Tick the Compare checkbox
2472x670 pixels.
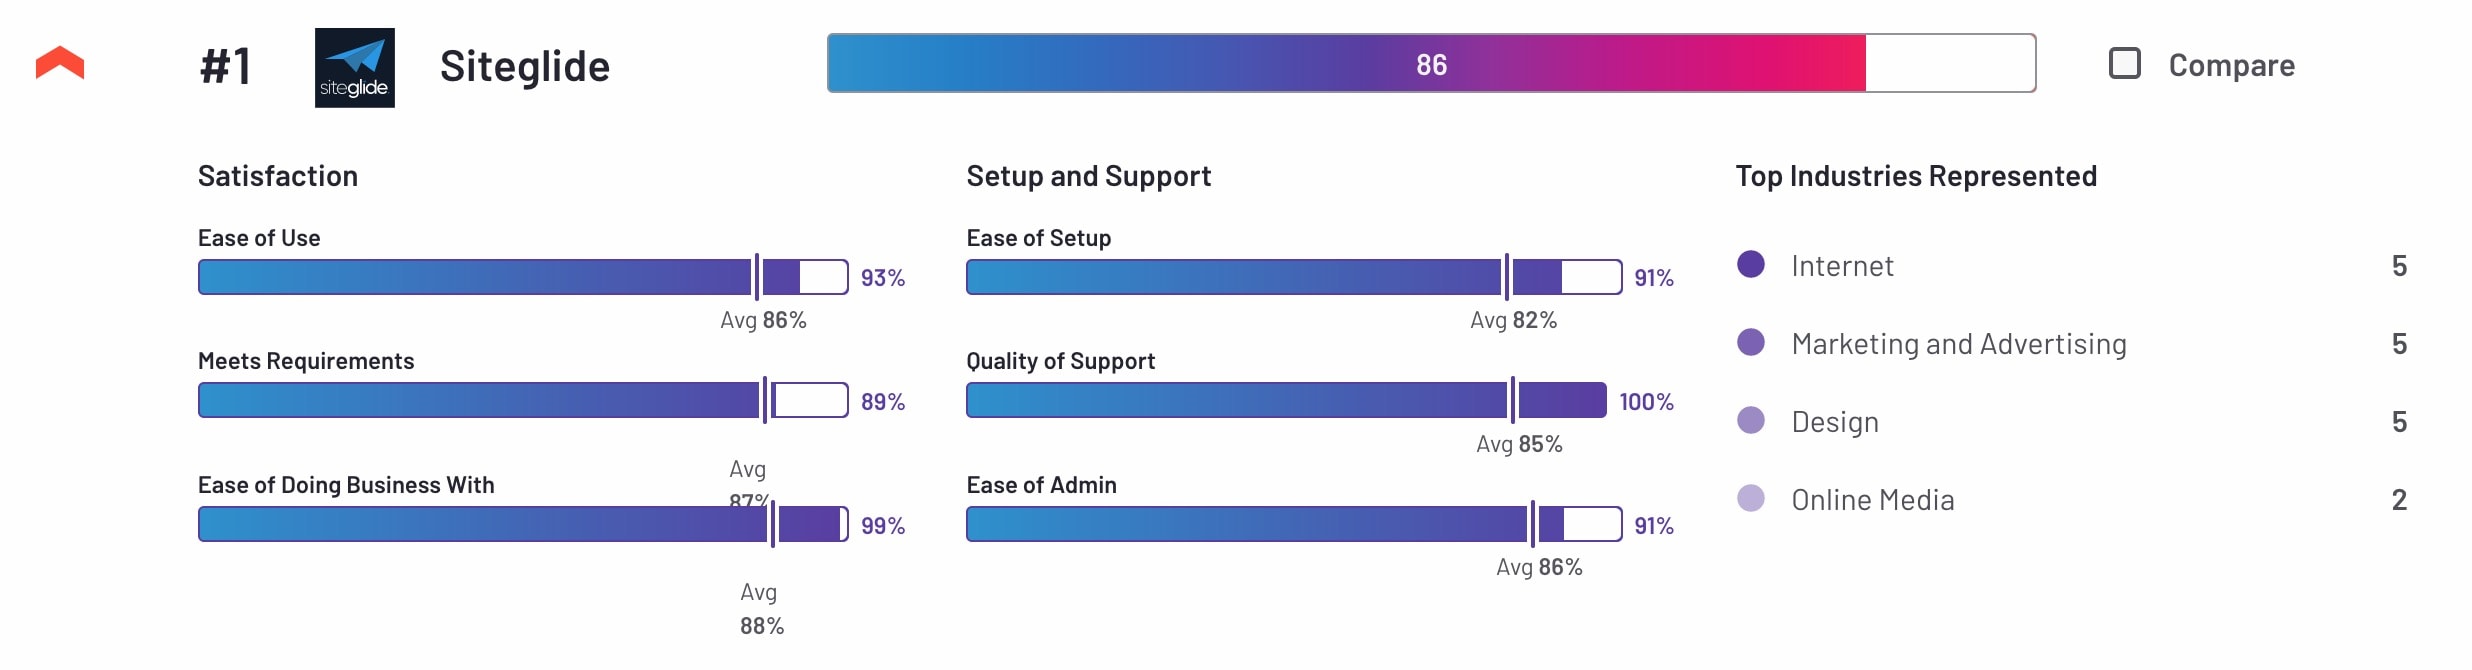coord(2124,64)
